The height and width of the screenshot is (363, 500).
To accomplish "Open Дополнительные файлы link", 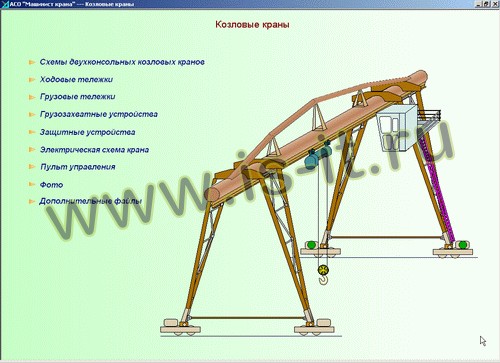I will pyautogui.click(x=91, y=201).
